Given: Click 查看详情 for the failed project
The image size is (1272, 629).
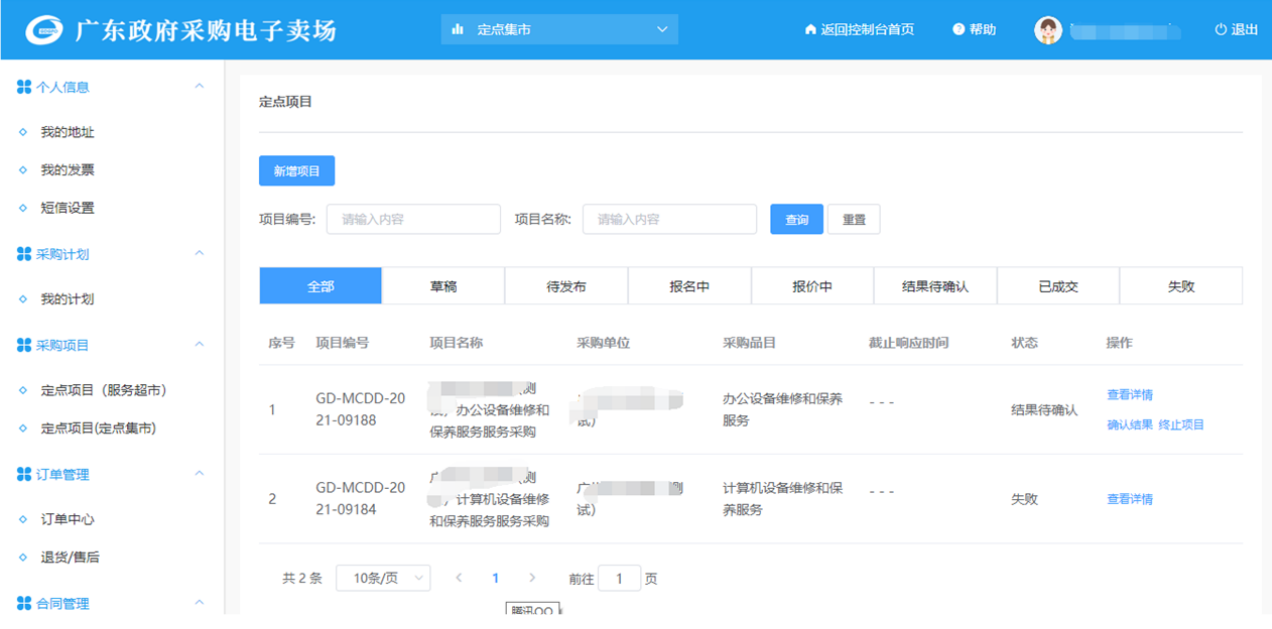Looking at the screenshot, I should [x=1129, y=499].
